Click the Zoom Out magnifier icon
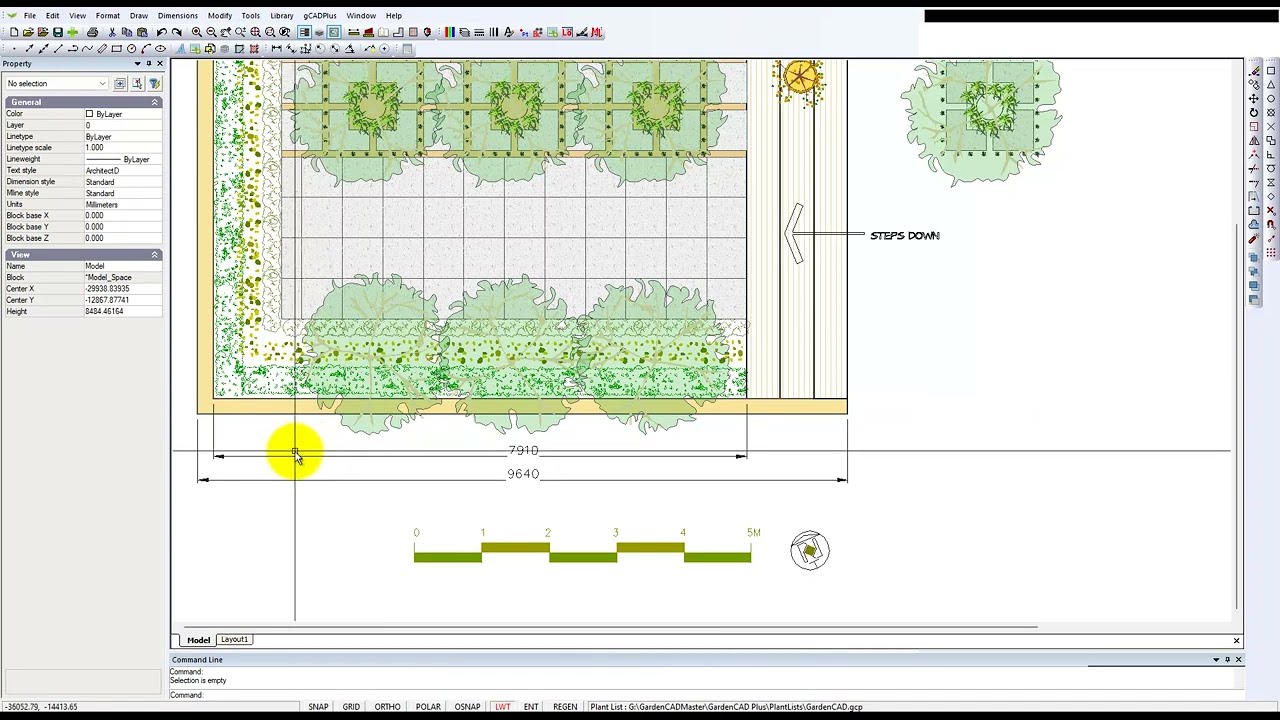Screen dimensions: 1280x720 tap(211, 32)
